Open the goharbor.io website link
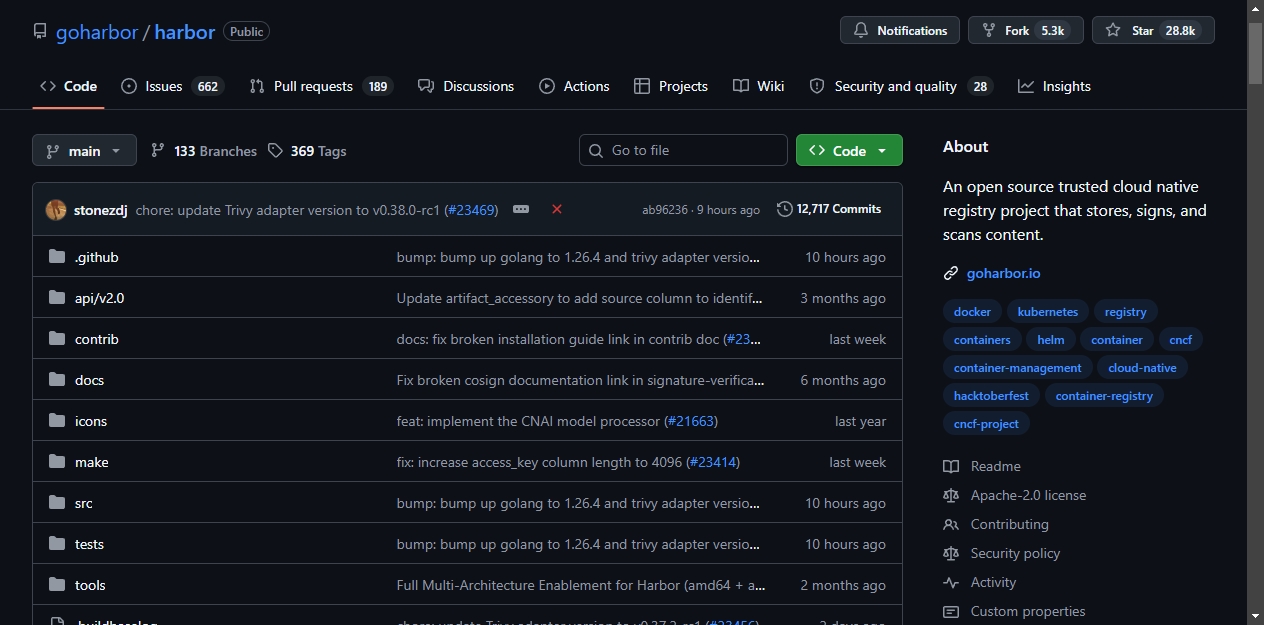 (x=1003, y=273)
